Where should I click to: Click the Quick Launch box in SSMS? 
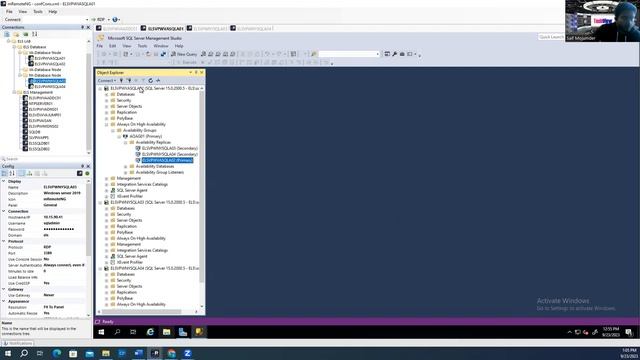tap(551, 37)
